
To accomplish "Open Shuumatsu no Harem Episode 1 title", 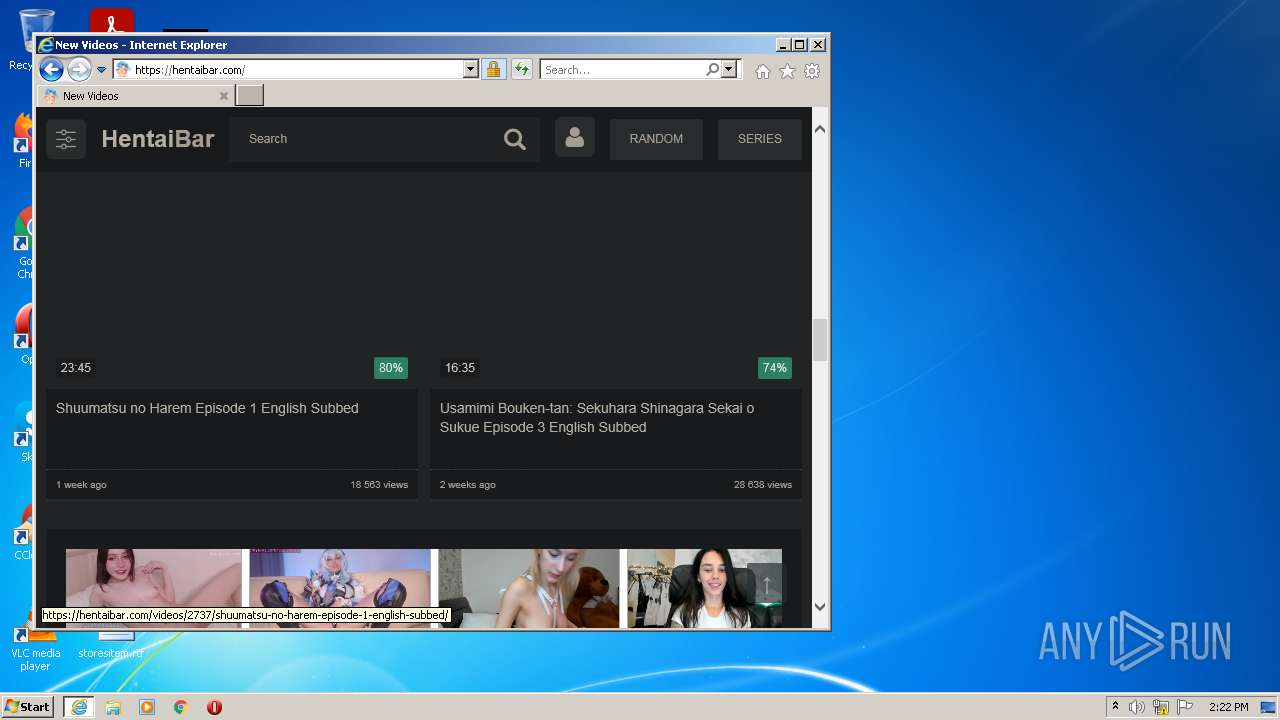I will coord(207,408).
